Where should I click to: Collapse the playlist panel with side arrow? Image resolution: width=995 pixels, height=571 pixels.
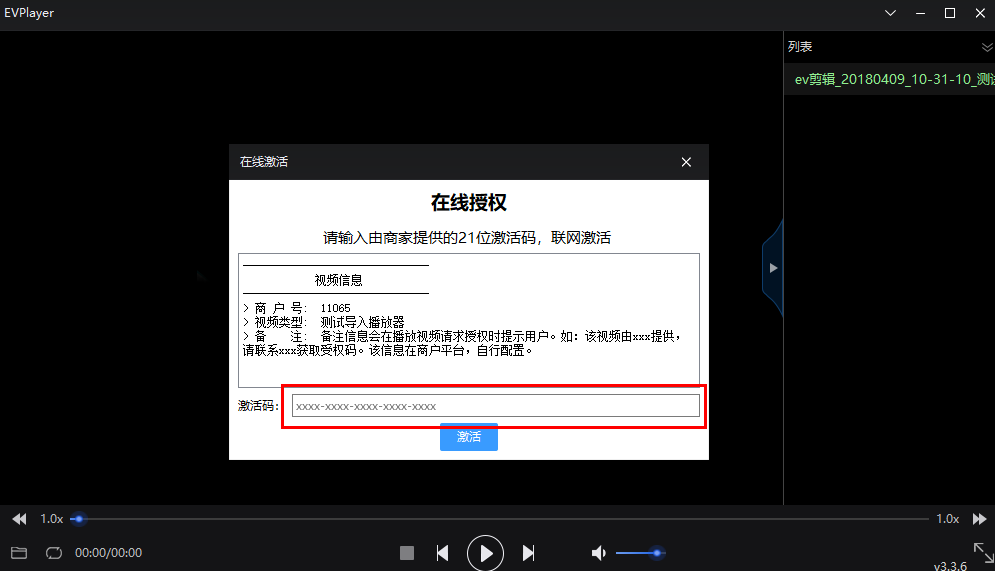(773, 268)
